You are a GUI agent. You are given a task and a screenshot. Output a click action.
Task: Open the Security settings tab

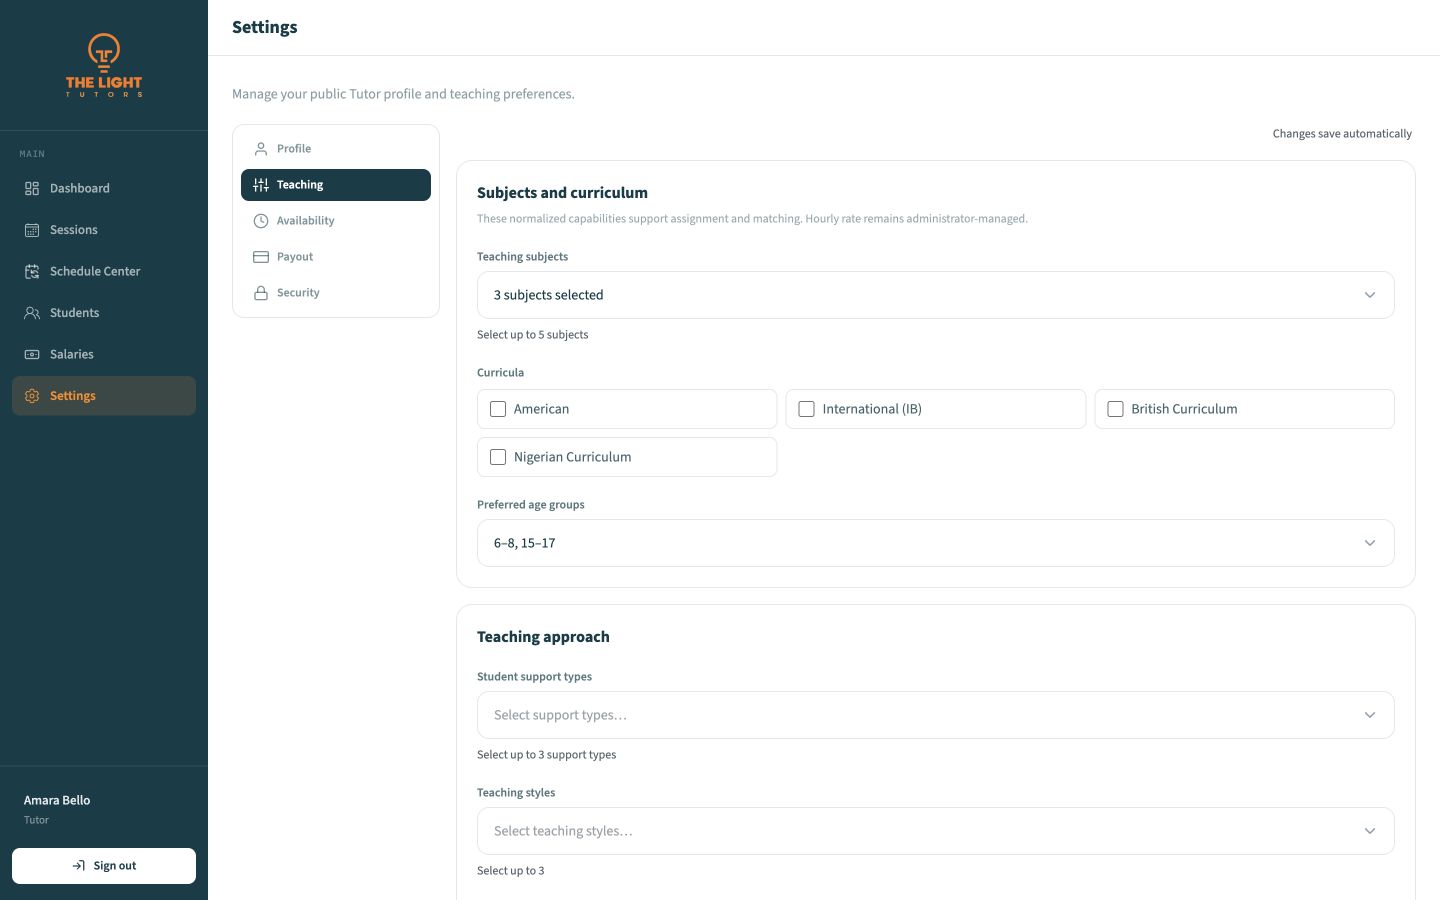click(x=336, y=293)
